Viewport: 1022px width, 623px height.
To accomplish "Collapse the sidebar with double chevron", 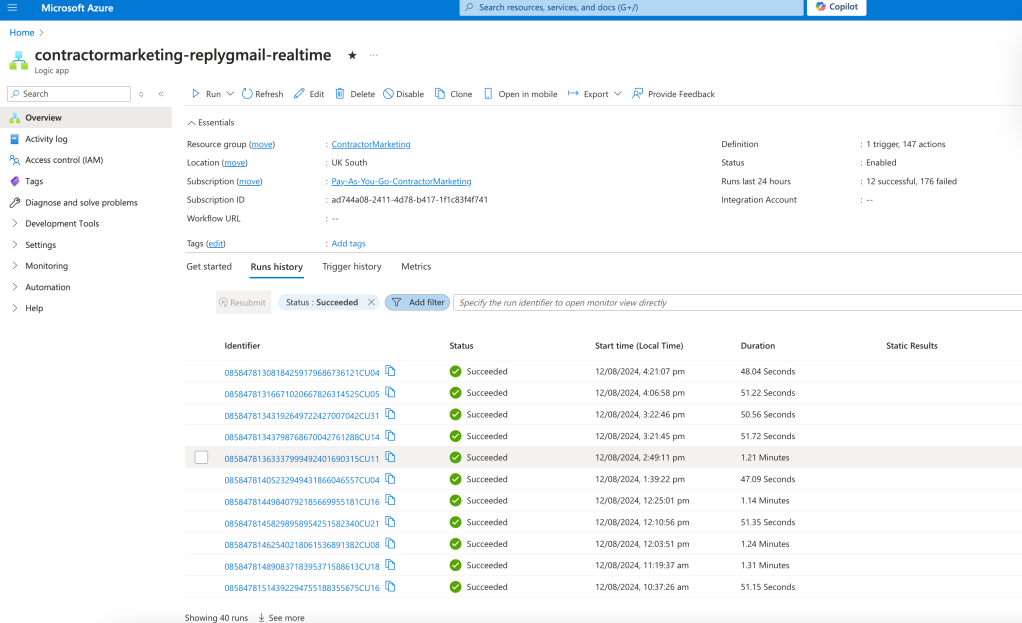I will [161, 94].
